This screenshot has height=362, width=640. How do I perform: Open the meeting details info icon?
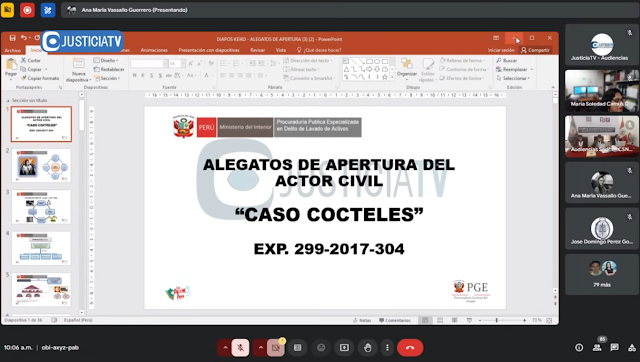pos(579,348)
